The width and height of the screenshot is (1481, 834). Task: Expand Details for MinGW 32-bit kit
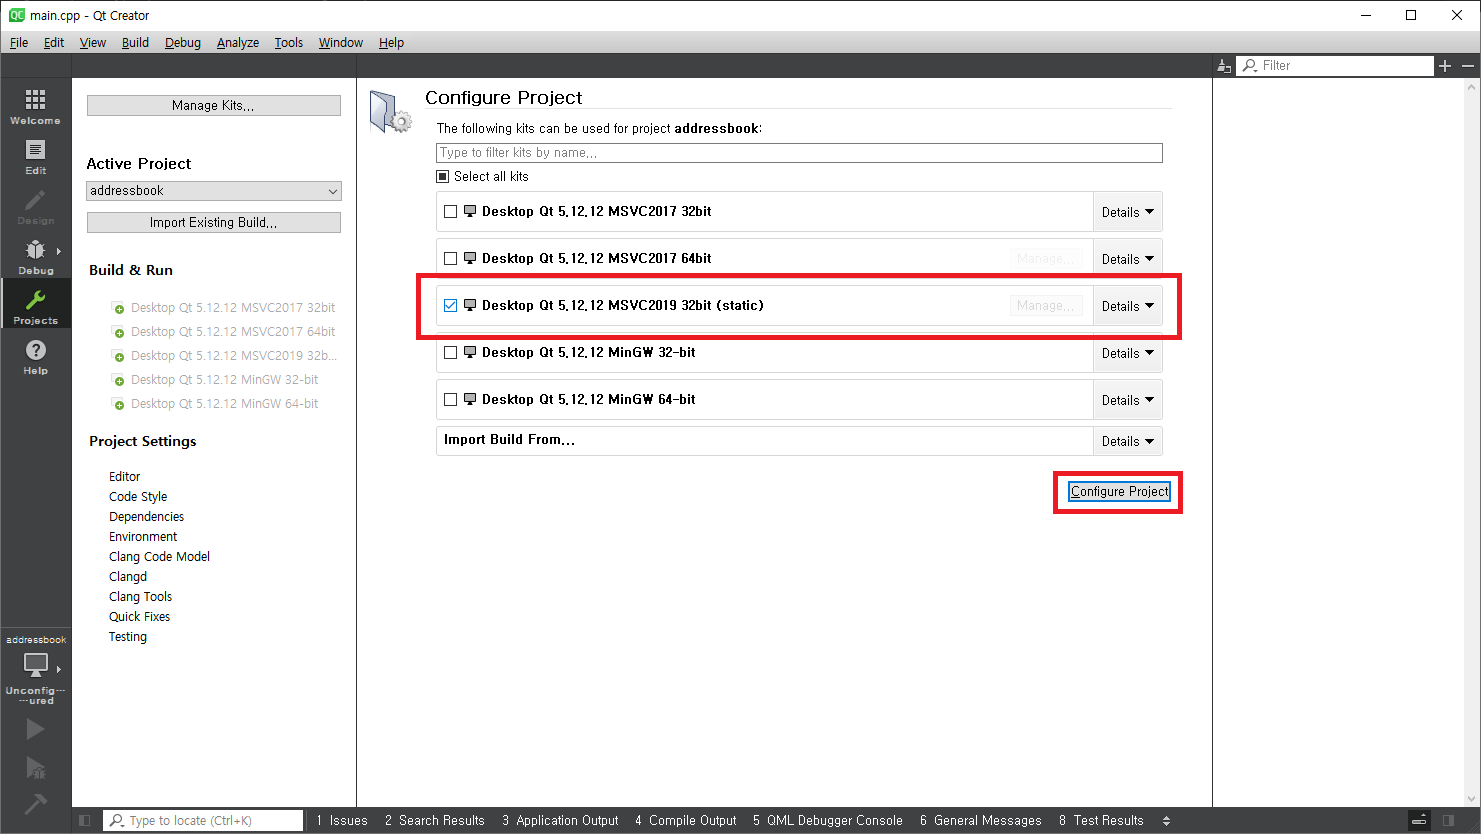(1127, 353)
